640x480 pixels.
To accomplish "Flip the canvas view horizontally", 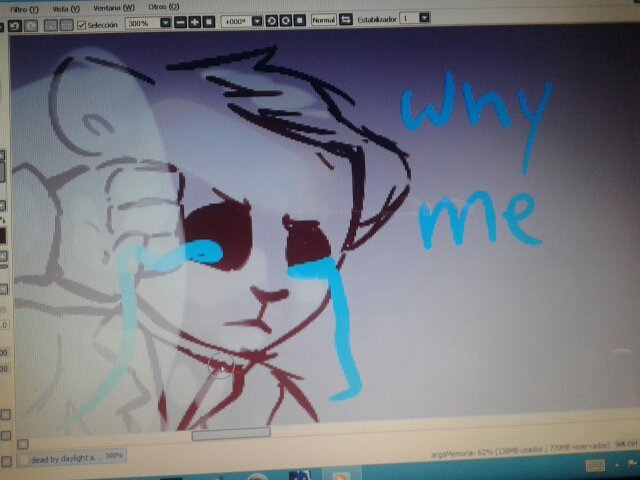I will pyautogui.click(x=346, y=19).
